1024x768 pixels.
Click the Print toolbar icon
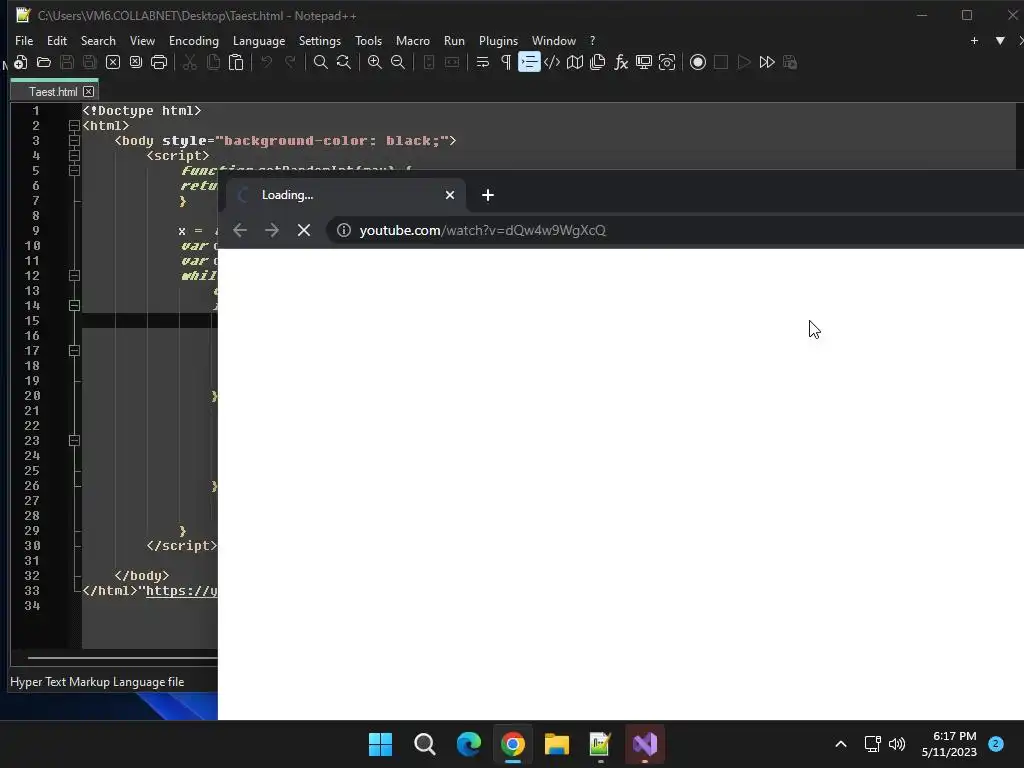(159, 62)
